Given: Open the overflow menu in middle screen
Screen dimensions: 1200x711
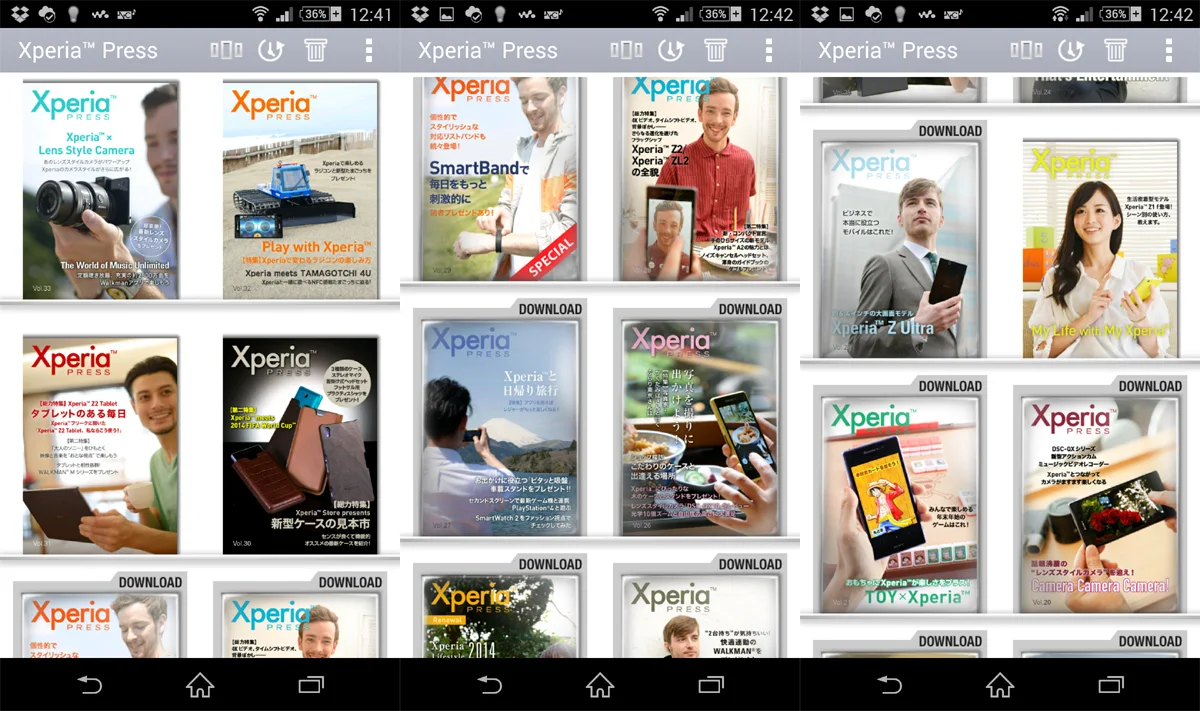Looking at the screenshot, I should coord(769,50).
